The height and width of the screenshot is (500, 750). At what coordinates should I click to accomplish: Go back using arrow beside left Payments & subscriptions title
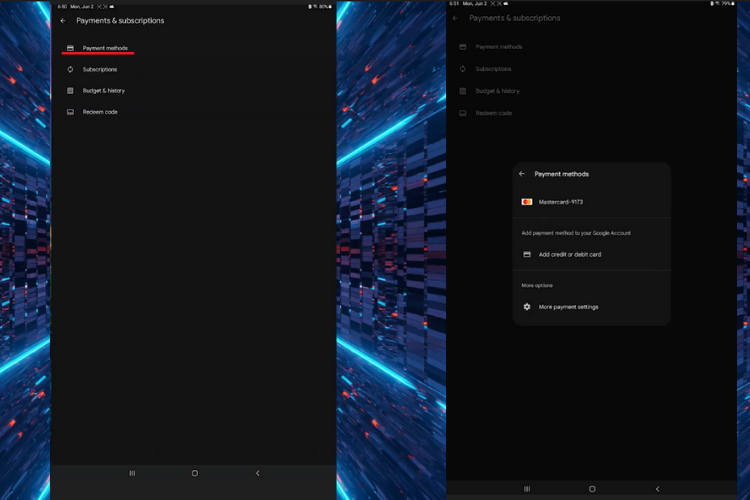63,21
